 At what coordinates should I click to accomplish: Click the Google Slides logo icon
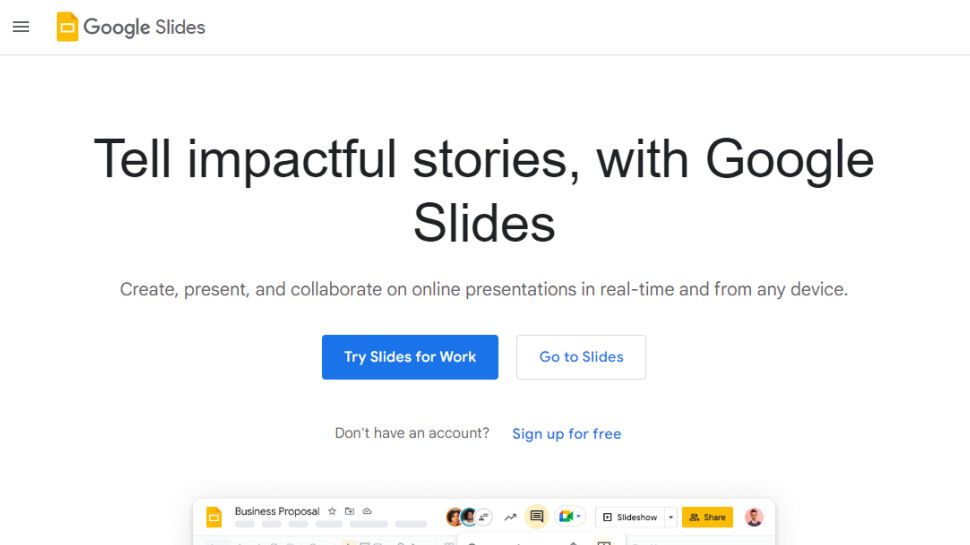click(x=67, y=27)
